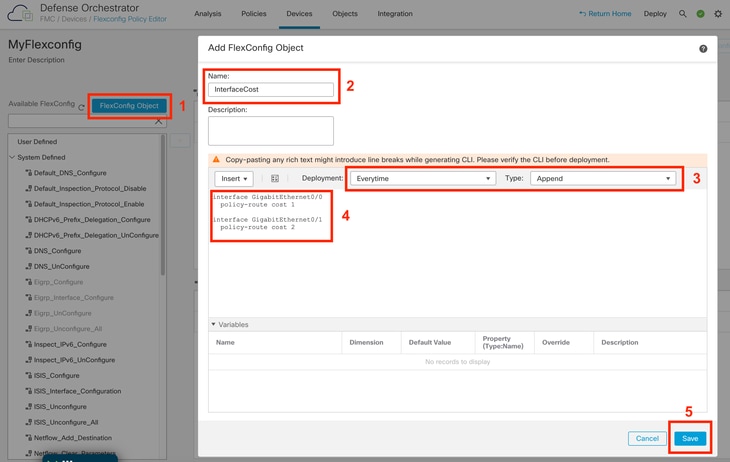Select Netflow_Add_Destination item
The image size is (730, 462).
click(x=73, y=438)
